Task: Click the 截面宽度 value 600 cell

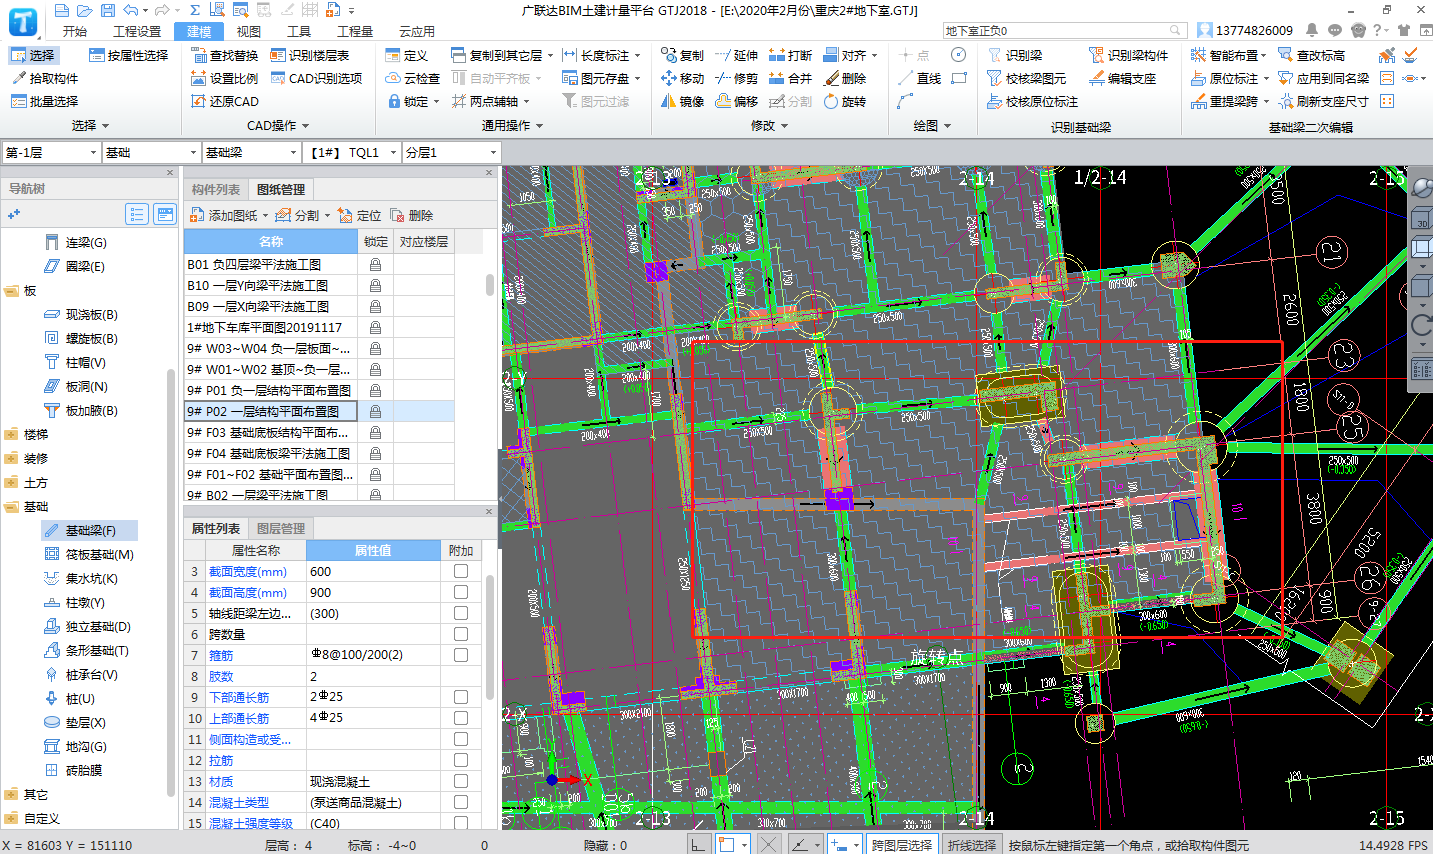Action: point(373,571)
